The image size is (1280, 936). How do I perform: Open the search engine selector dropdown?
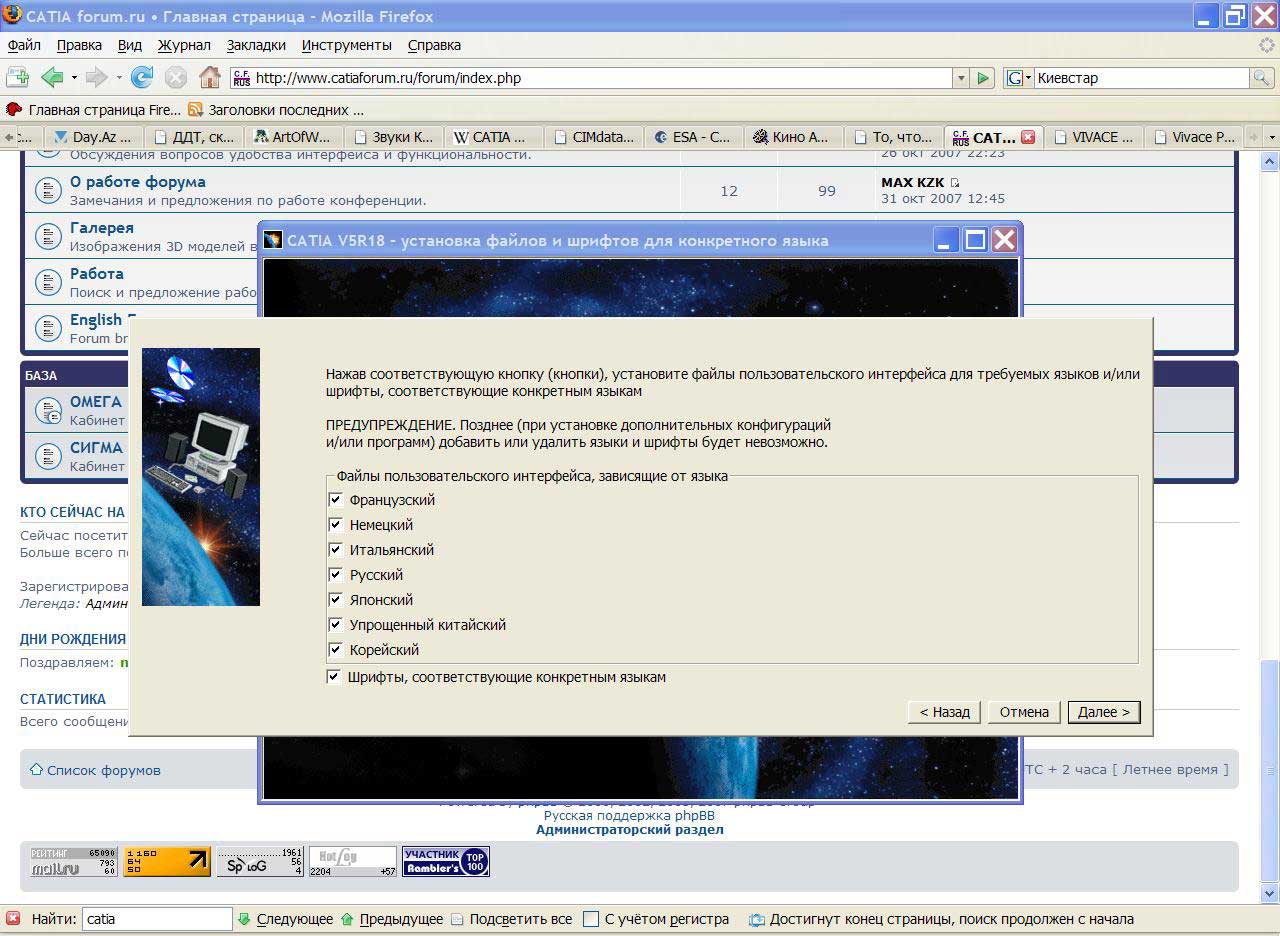coord(1019,78)
